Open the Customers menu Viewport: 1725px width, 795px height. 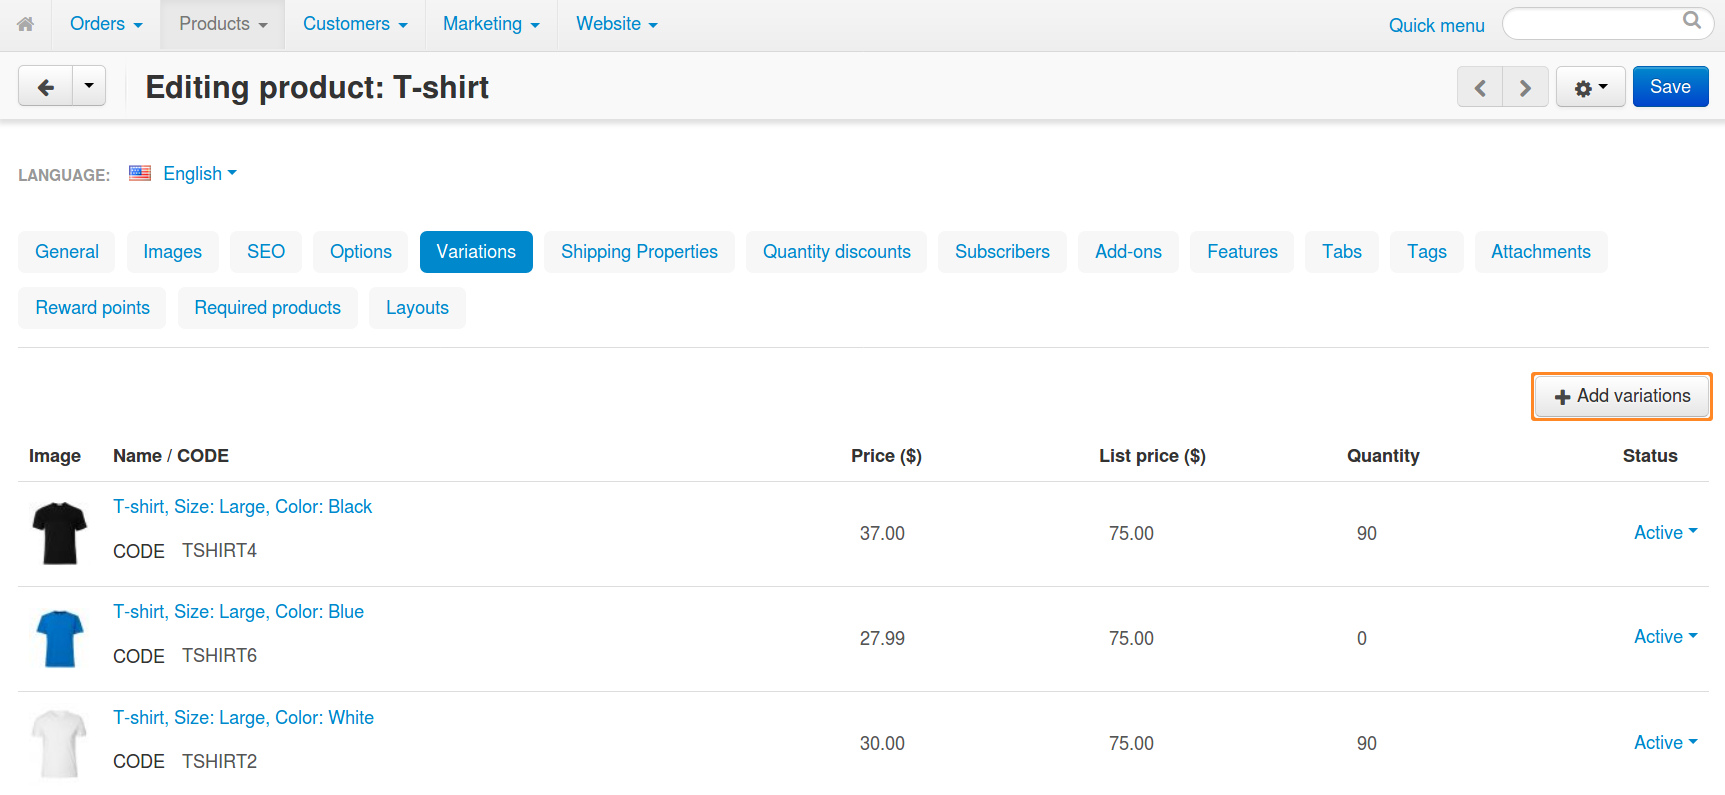point(355,24)
